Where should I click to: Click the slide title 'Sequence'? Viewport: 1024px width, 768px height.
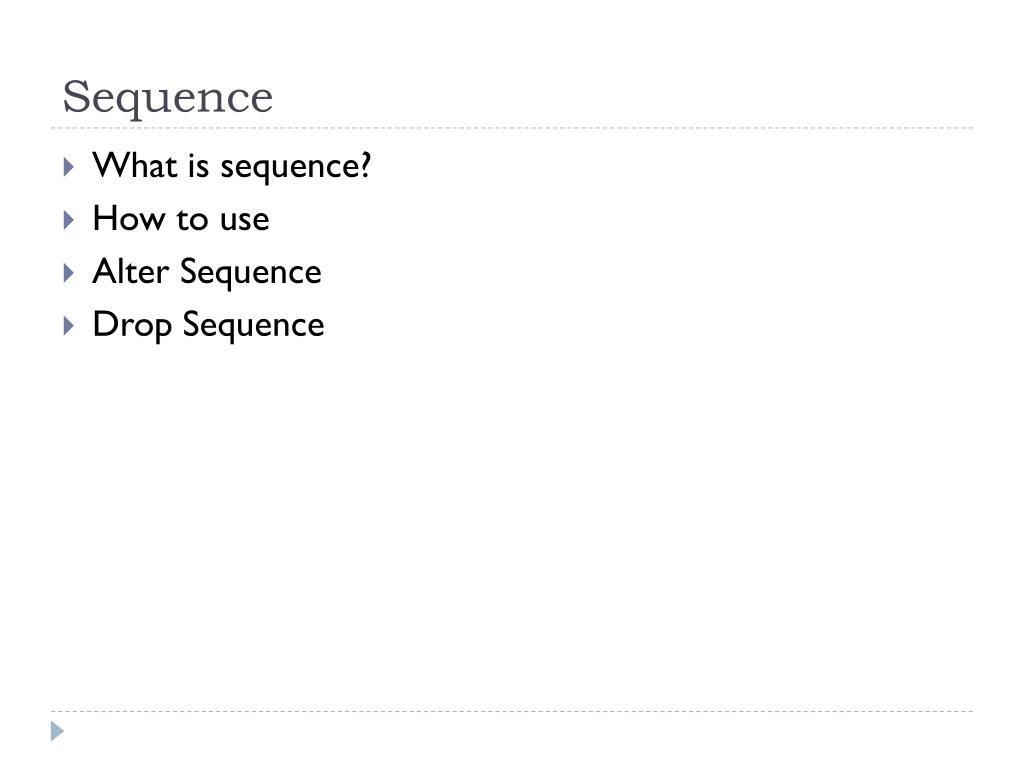(168, 97)
